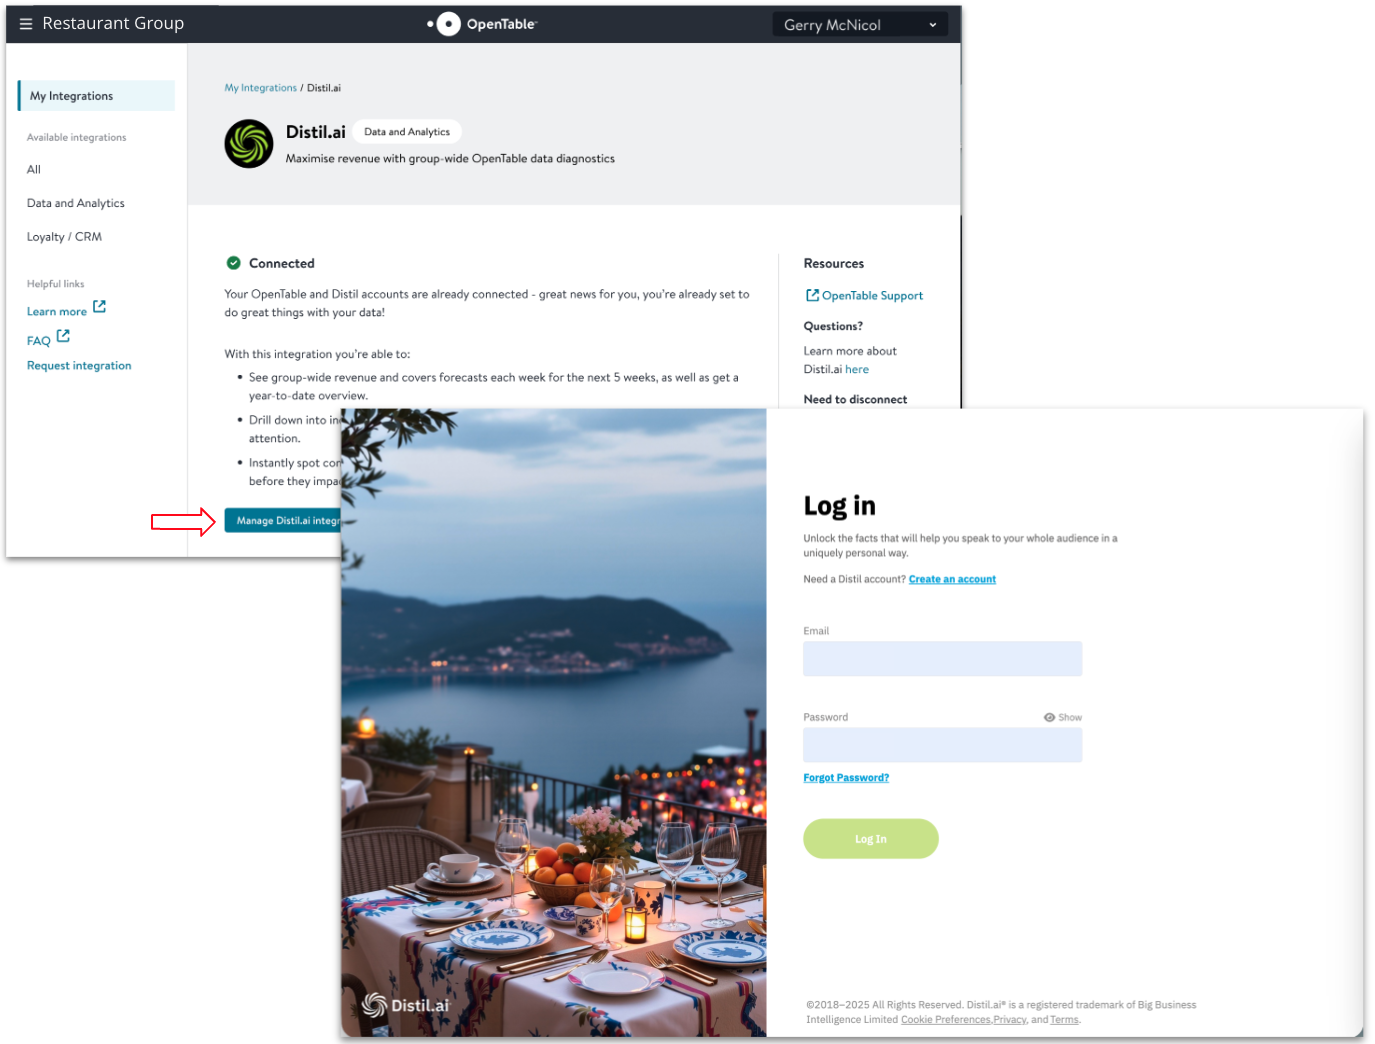Select Loyalty / CRM category
The width and height of the screenshot is (1375, 1044).
point(64,237)
